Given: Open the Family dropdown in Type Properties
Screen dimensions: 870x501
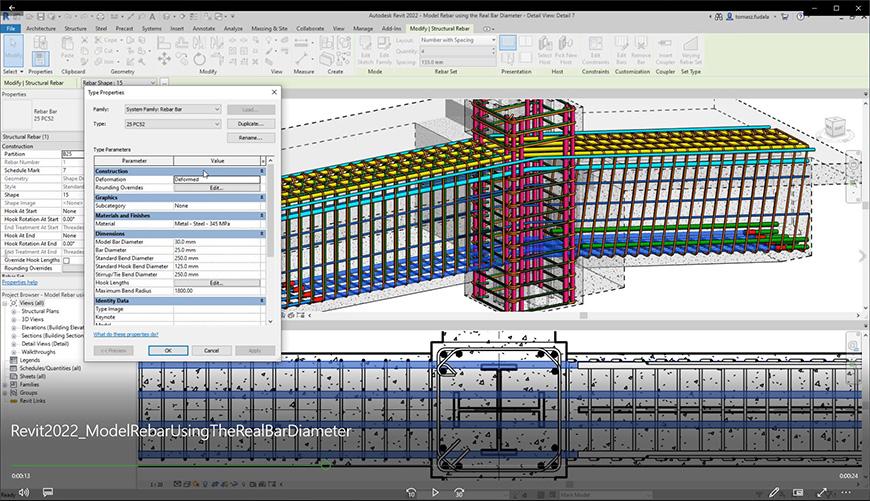Looking at the screenshot, I should point(173,109).
